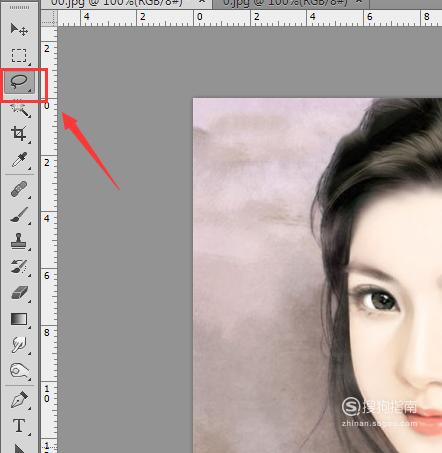
Task: Select the Type tool
Action: point(19,426)
